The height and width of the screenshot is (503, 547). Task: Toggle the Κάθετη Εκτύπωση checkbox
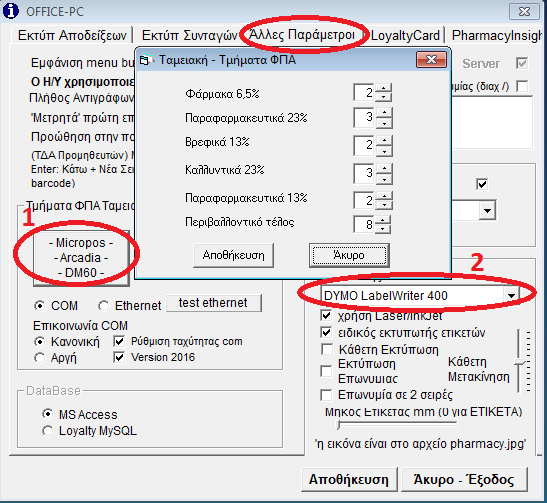(x=327, y=349)
